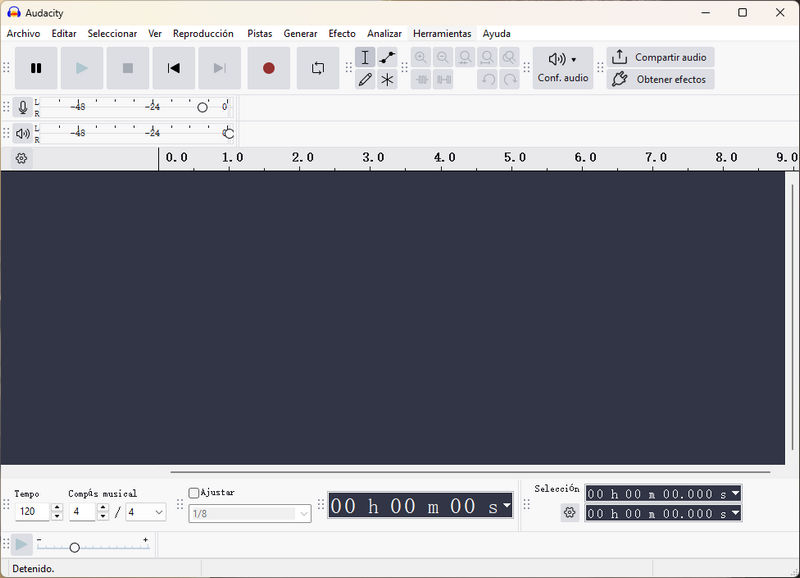Open the 1/8 snap value dropdown

(x=250, y=513)
